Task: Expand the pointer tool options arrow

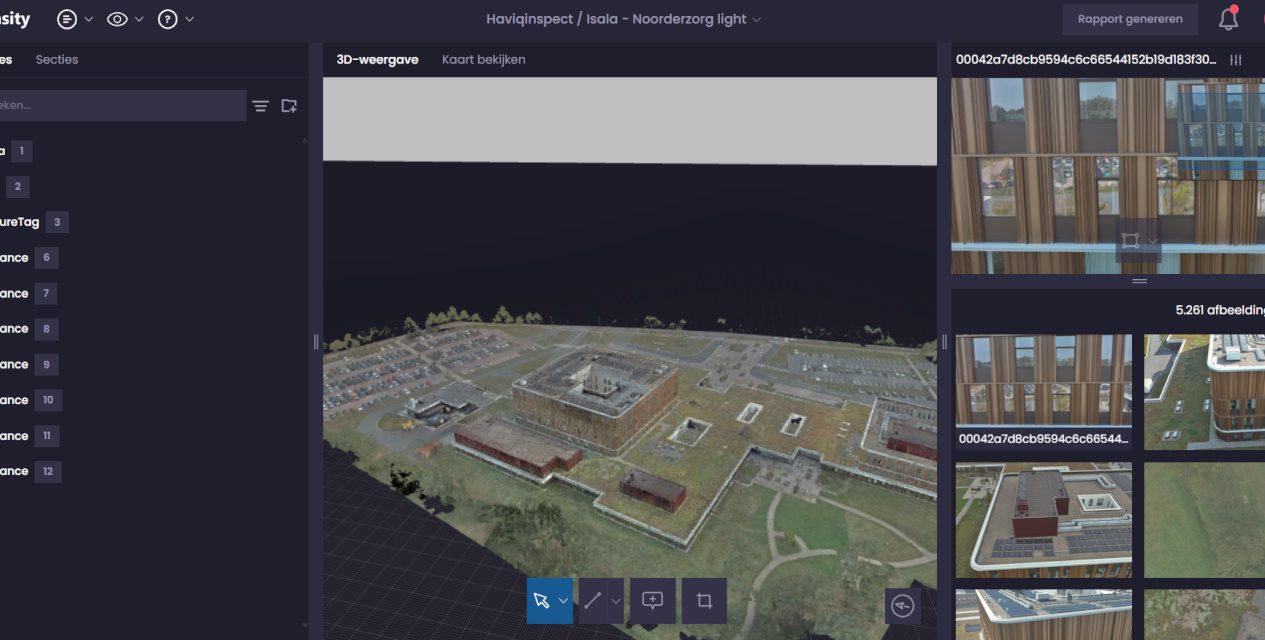Action: (564, 601)
